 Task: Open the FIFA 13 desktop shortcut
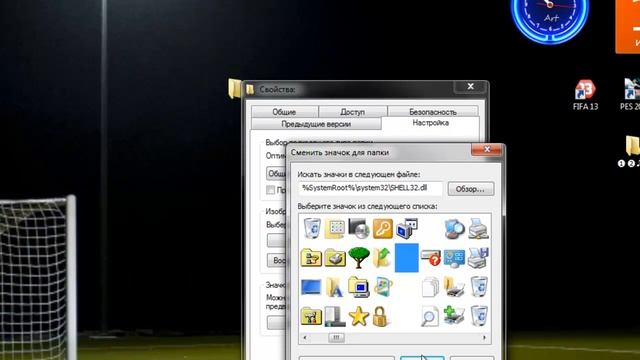[x=585, y=95]
